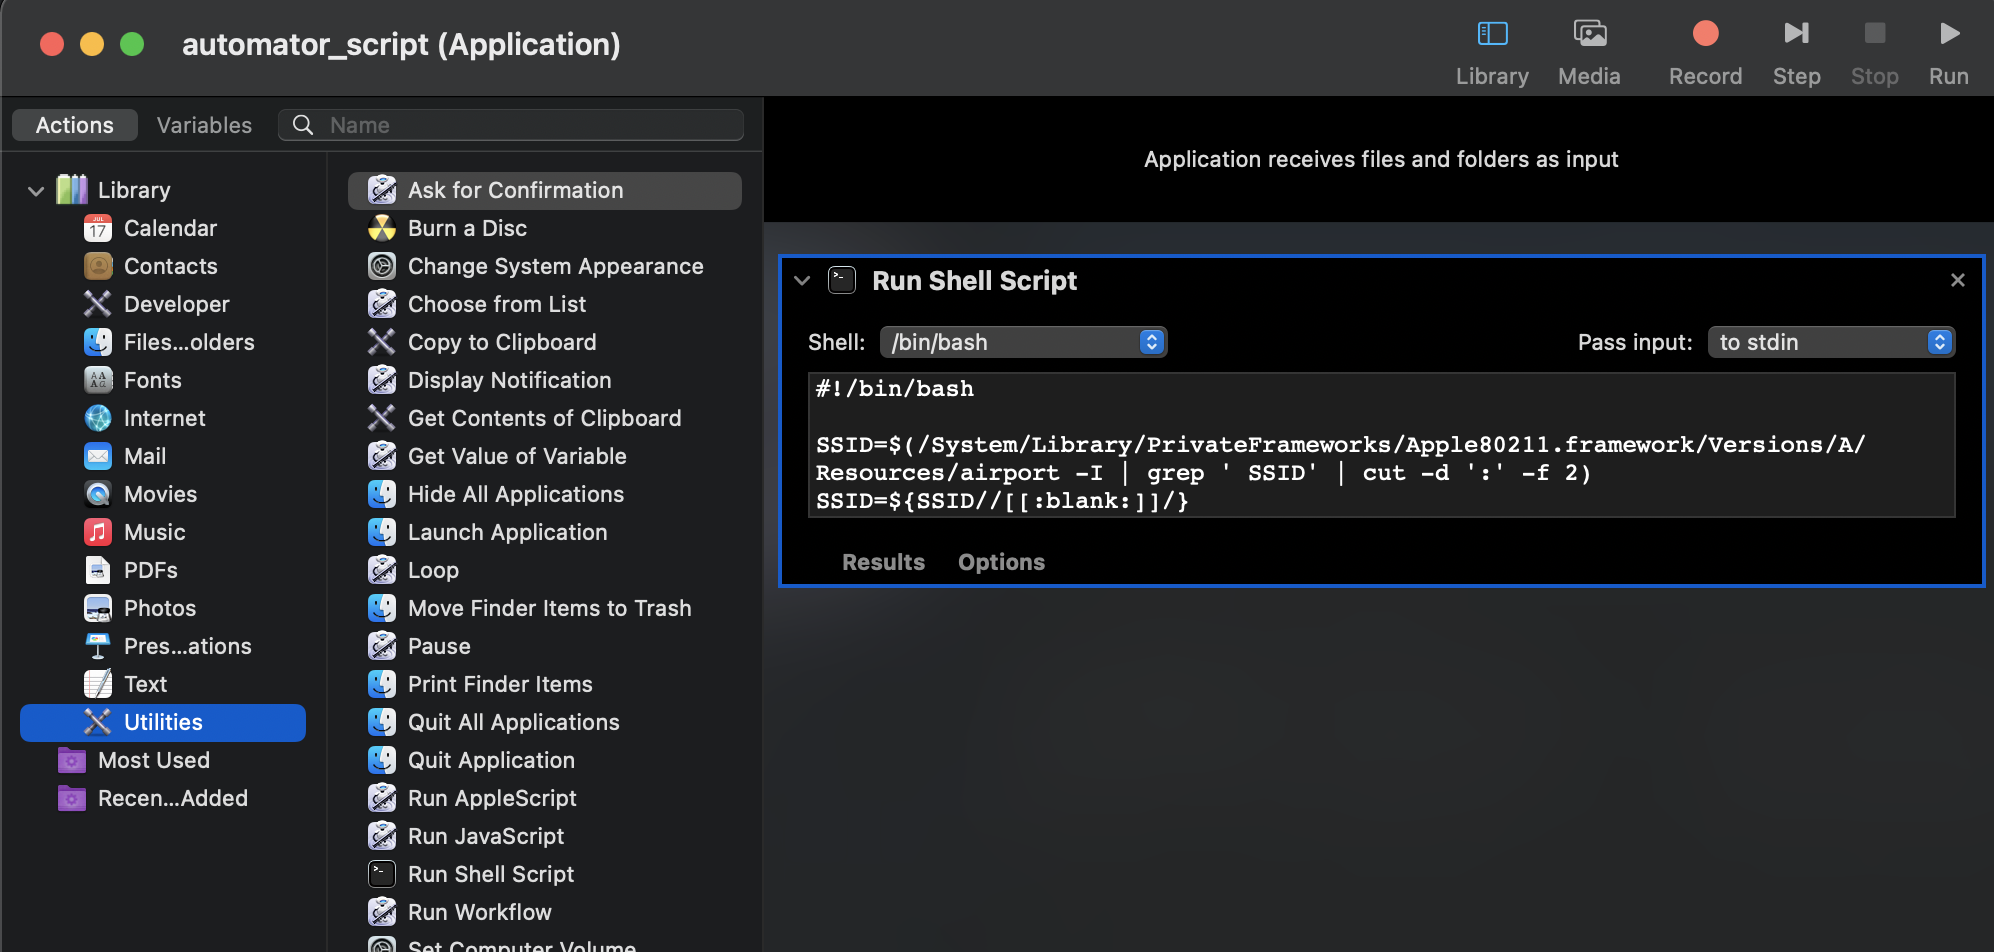The width and height of the screenshot is (1994, 952).
Task: Switch to the Actions tab
Action: 74,125
